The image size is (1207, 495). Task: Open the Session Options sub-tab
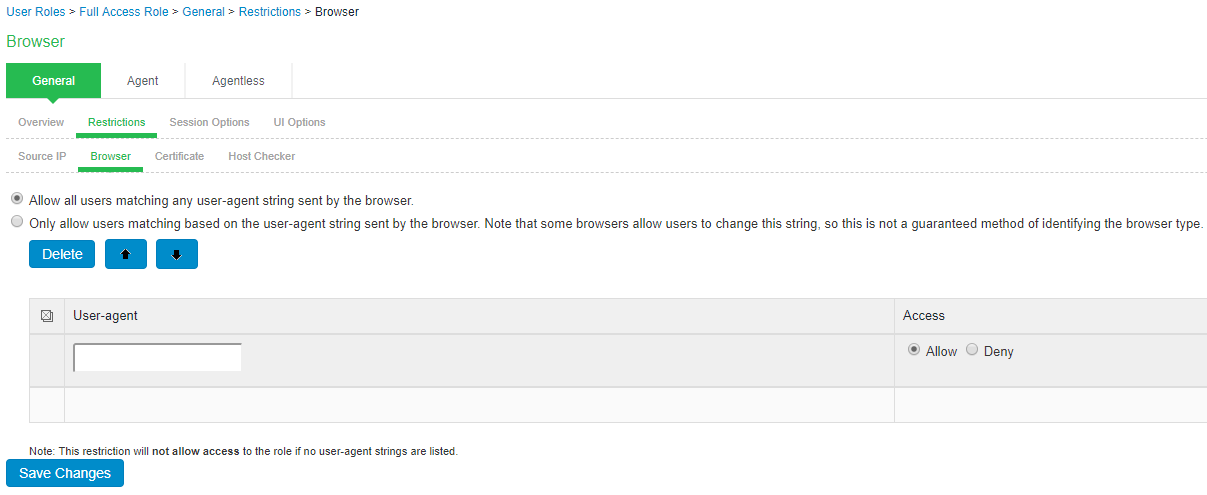(209, 122)
